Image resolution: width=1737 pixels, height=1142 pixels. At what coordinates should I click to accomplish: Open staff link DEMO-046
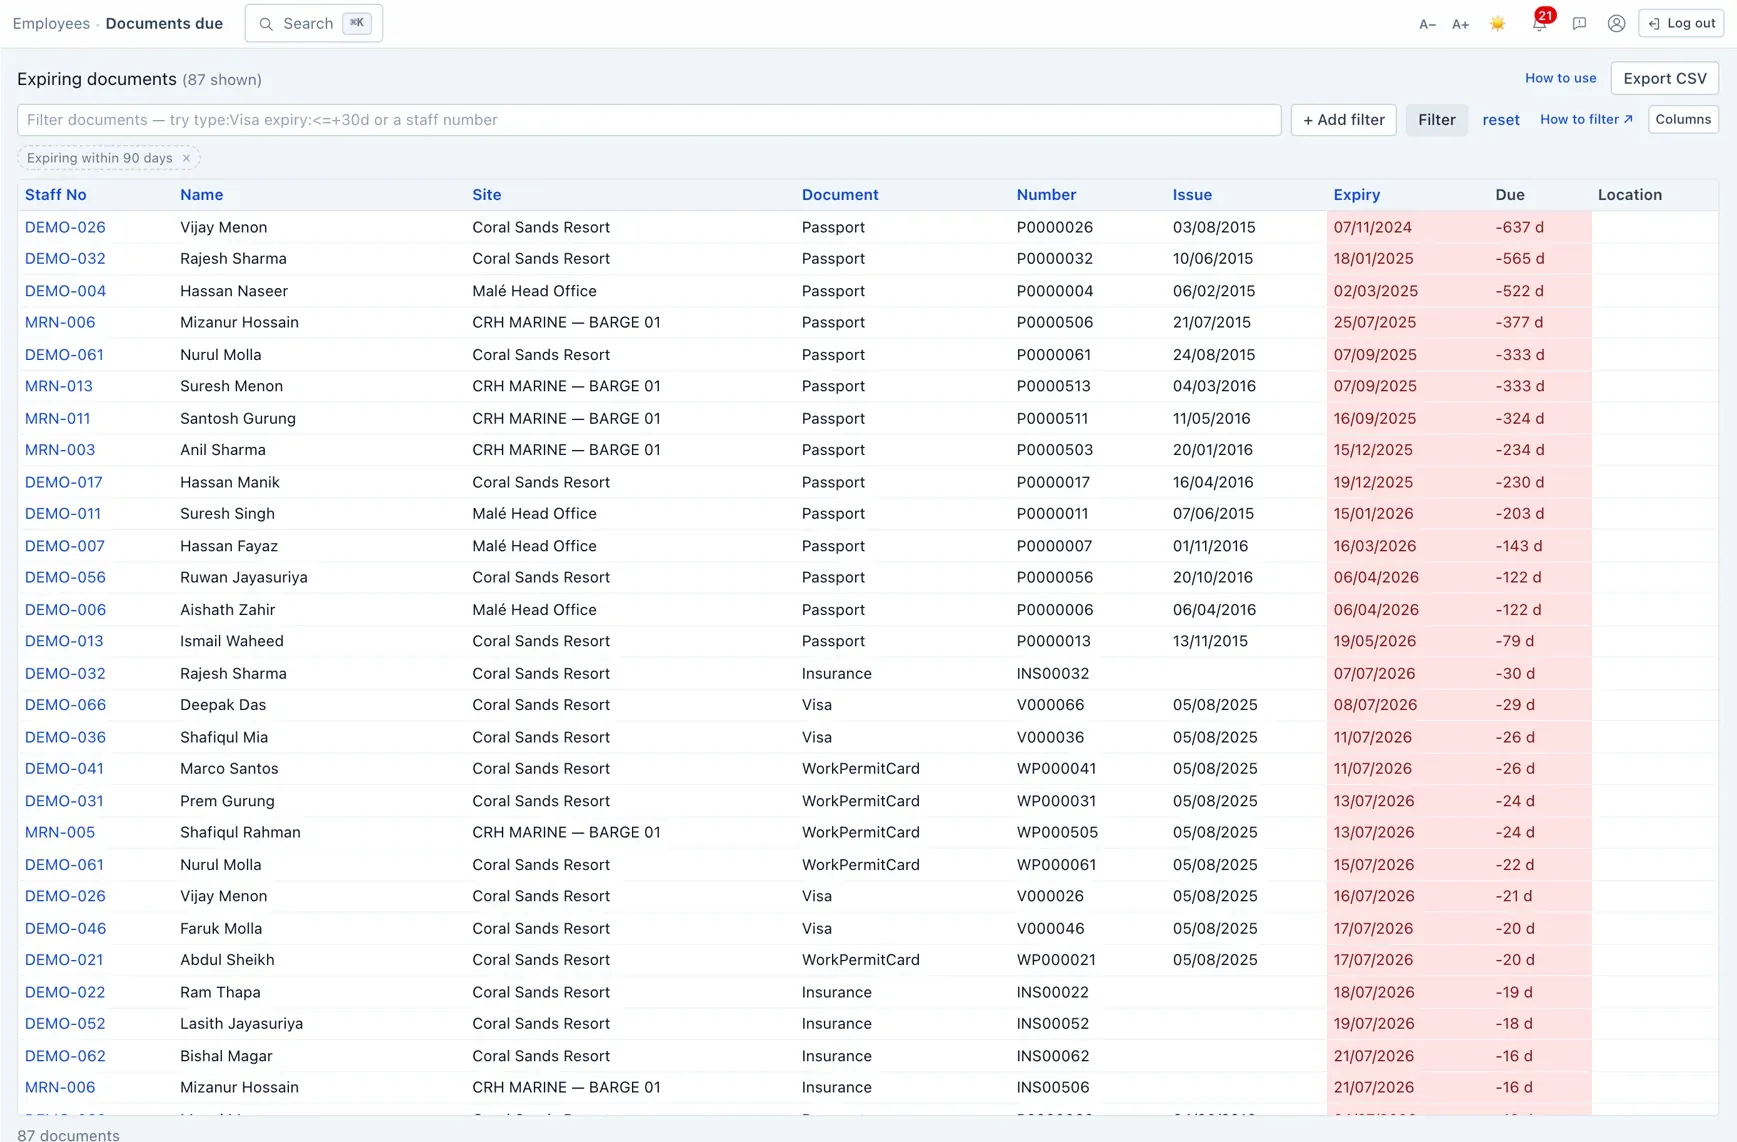click(x=65, y=928)
